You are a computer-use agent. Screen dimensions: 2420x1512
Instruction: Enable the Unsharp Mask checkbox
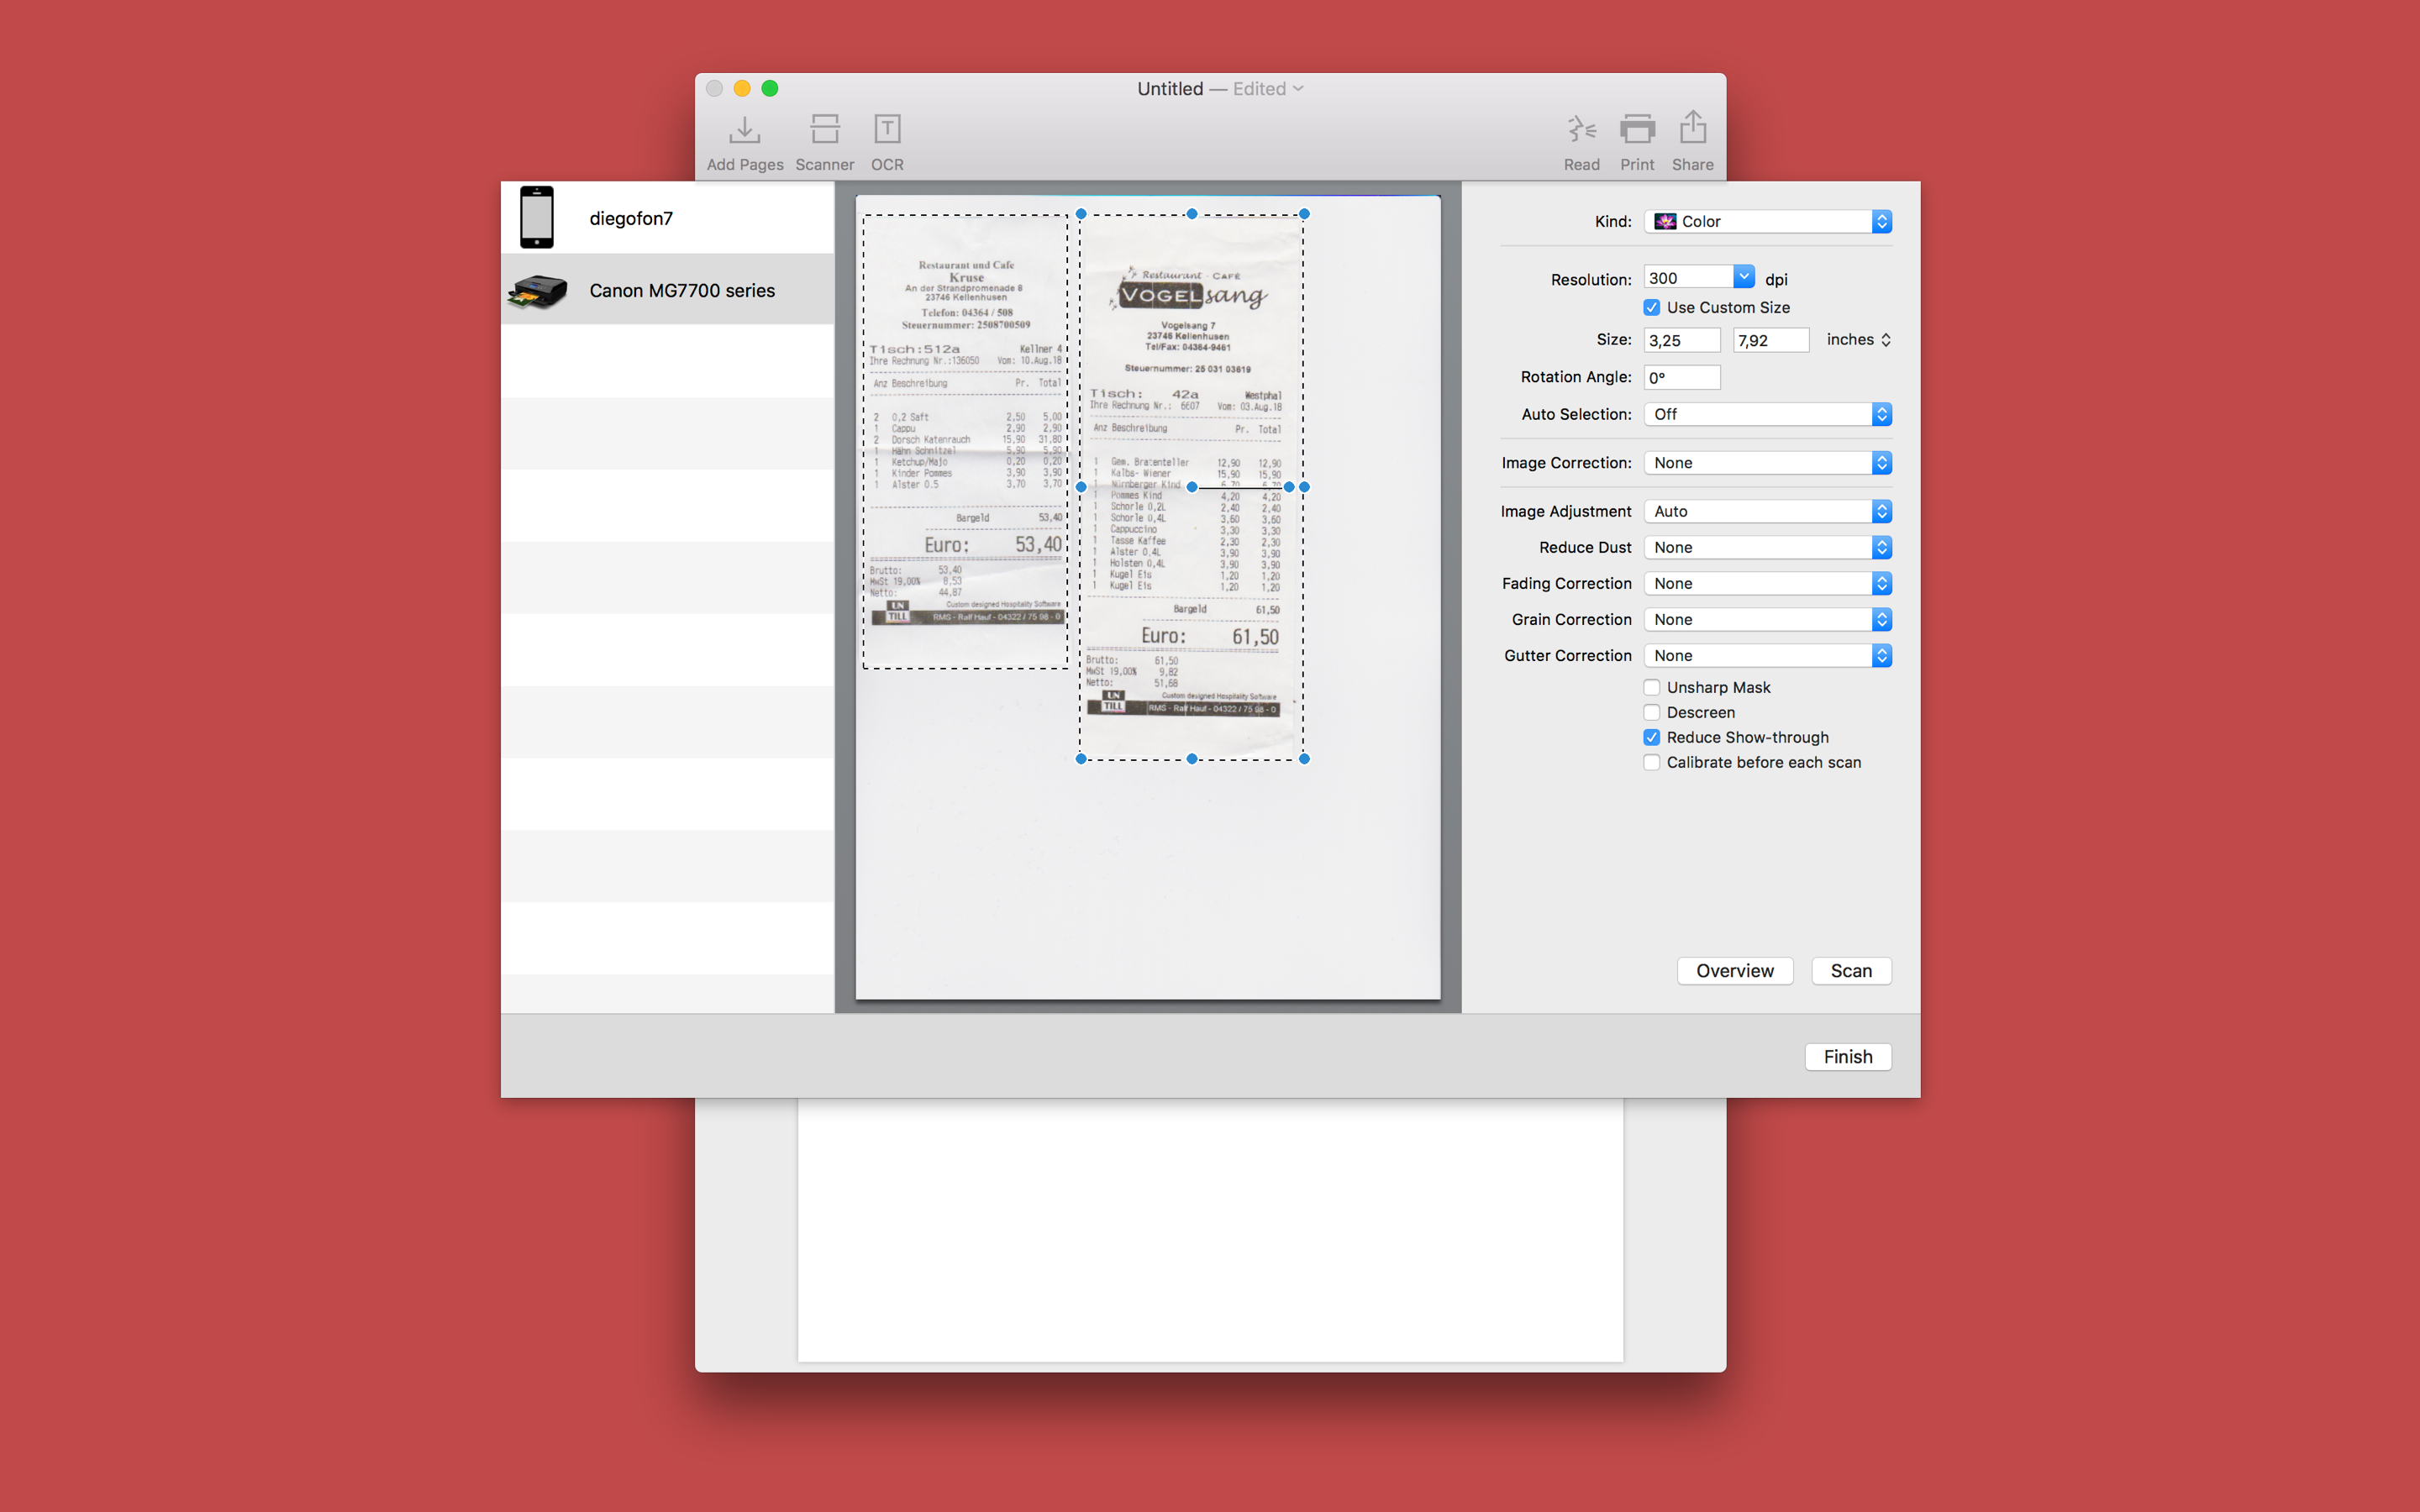point(1652,688)
